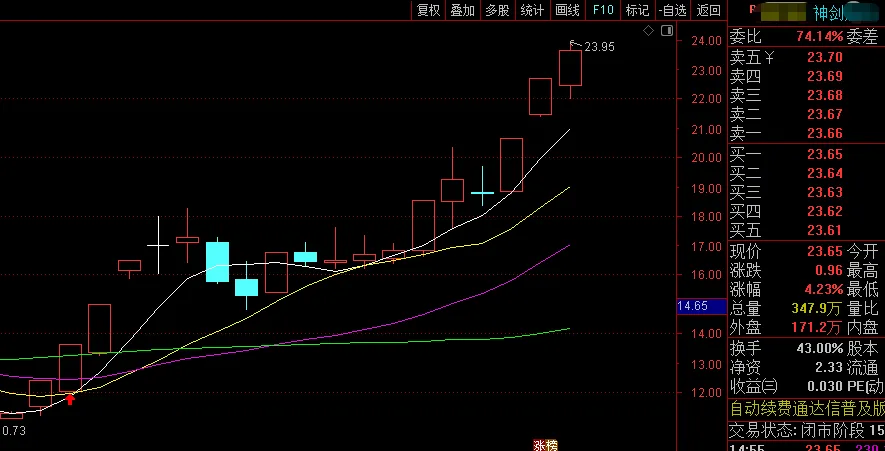Select the 买五 23.61 bid row
This screenshot has height=451, width=885.
[x=807, y=230]
